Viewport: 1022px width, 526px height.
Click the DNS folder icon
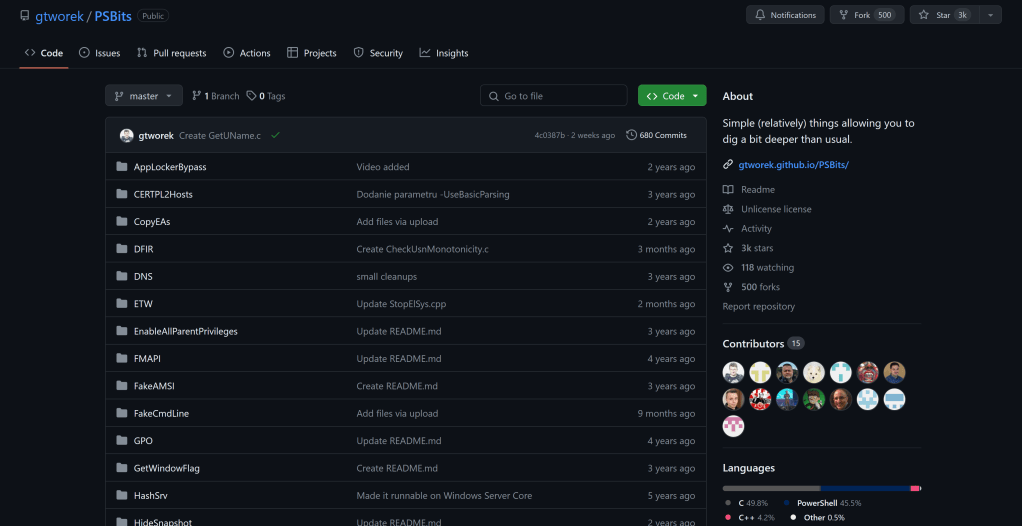pyautogui.click(x=121, y=276)
